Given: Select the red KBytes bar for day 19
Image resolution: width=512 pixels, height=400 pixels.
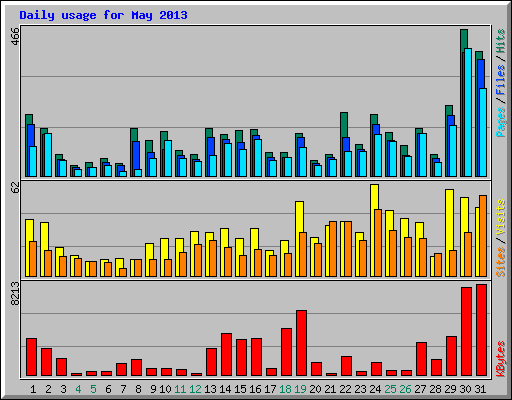Looking at the screenshot, I should click(301, 343).
